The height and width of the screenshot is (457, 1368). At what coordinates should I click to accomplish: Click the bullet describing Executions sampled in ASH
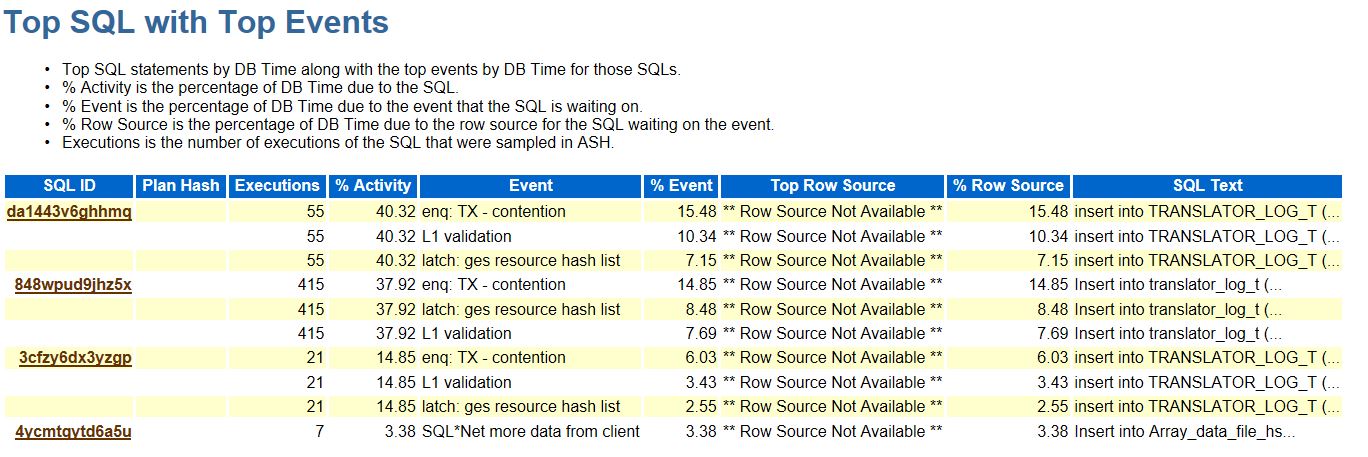[x=339, y=143]
